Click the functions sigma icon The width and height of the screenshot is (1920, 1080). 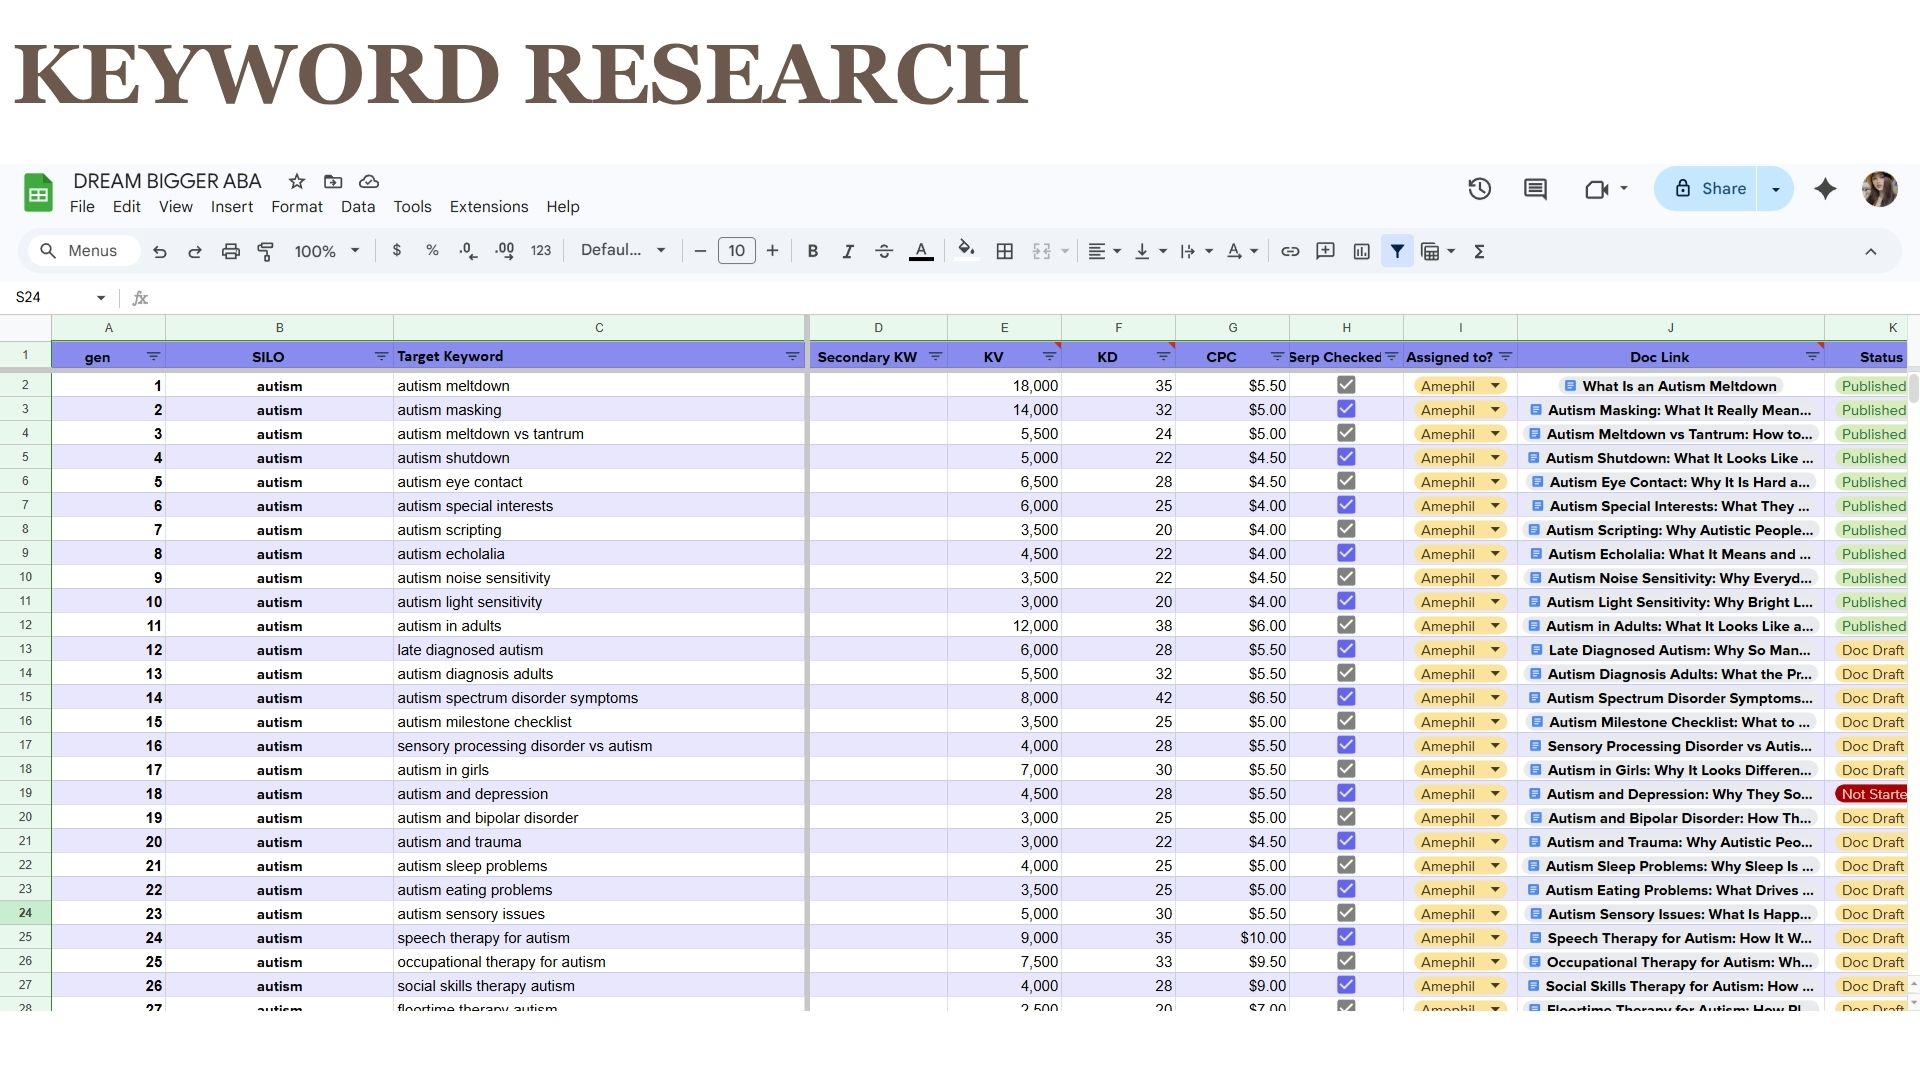click(1479, 251)
